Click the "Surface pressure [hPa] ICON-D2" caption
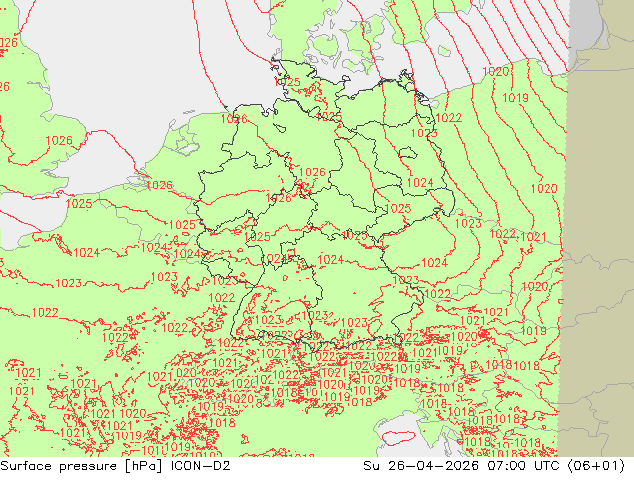This screenshot has height=490, width=634. point(115,466)
